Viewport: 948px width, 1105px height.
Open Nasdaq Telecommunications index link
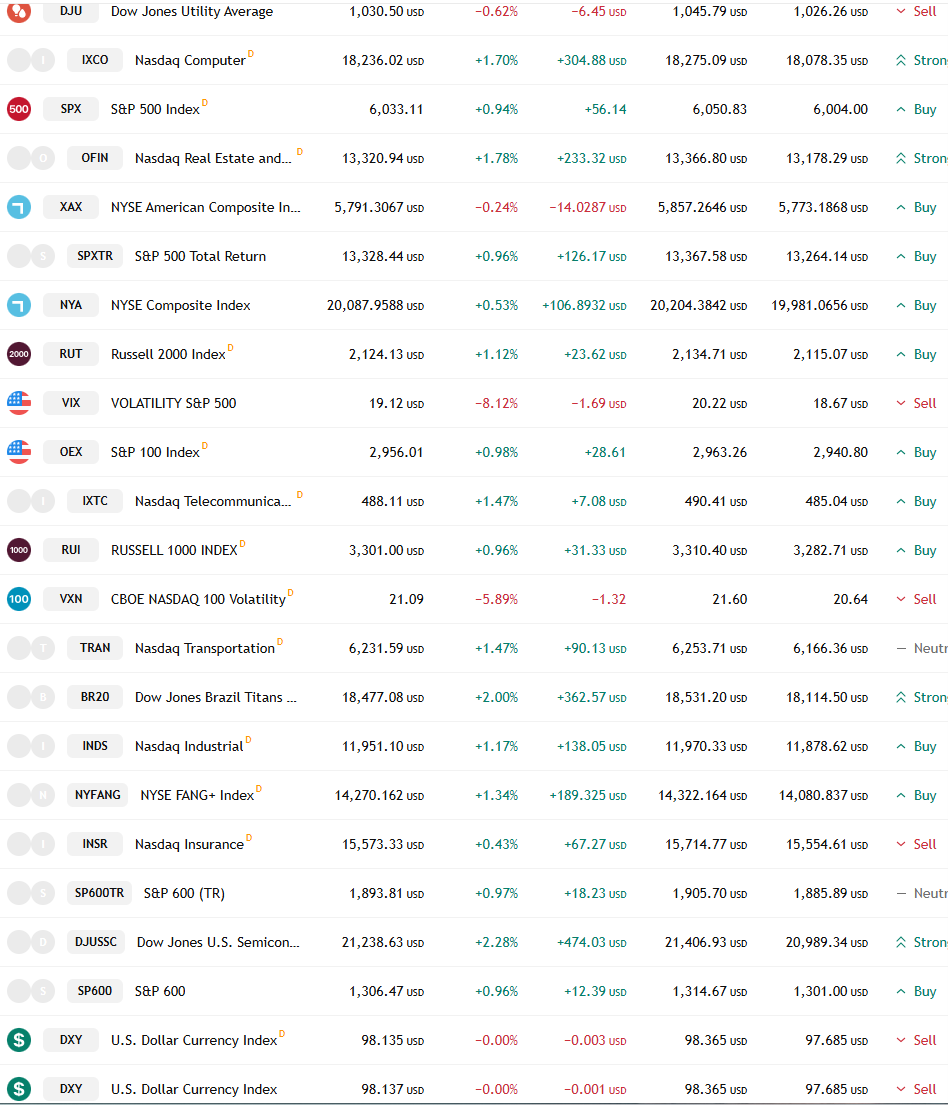coord(213,501)
